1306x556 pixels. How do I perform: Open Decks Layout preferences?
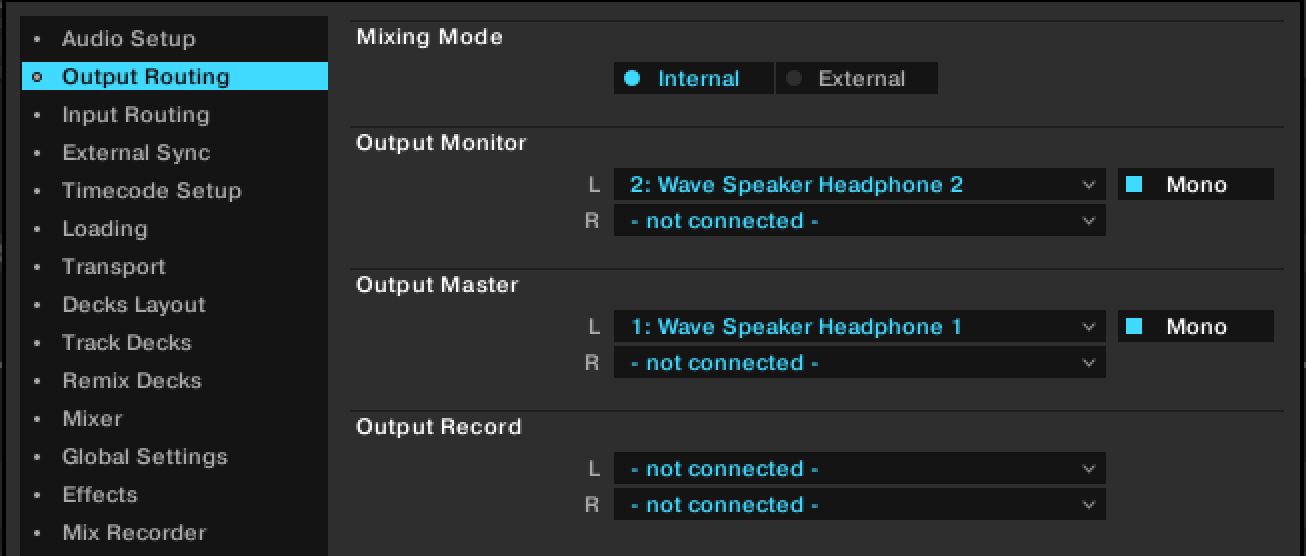click(x=134, y=305)
